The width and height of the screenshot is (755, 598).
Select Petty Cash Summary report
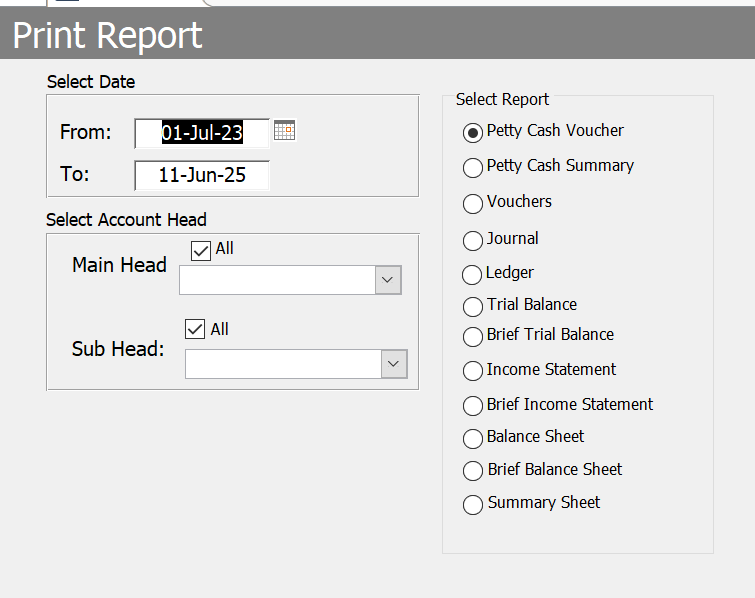(473, 168)
